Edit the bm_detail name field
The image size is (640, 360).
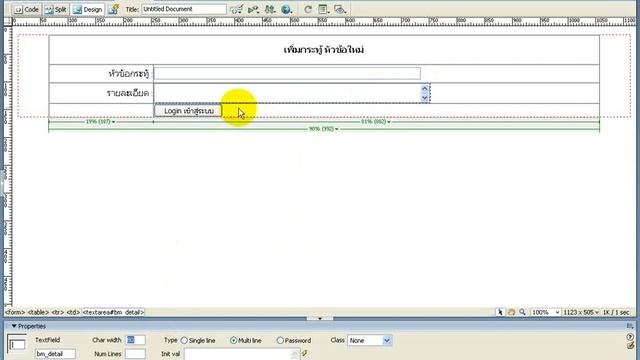pos(55,354)
